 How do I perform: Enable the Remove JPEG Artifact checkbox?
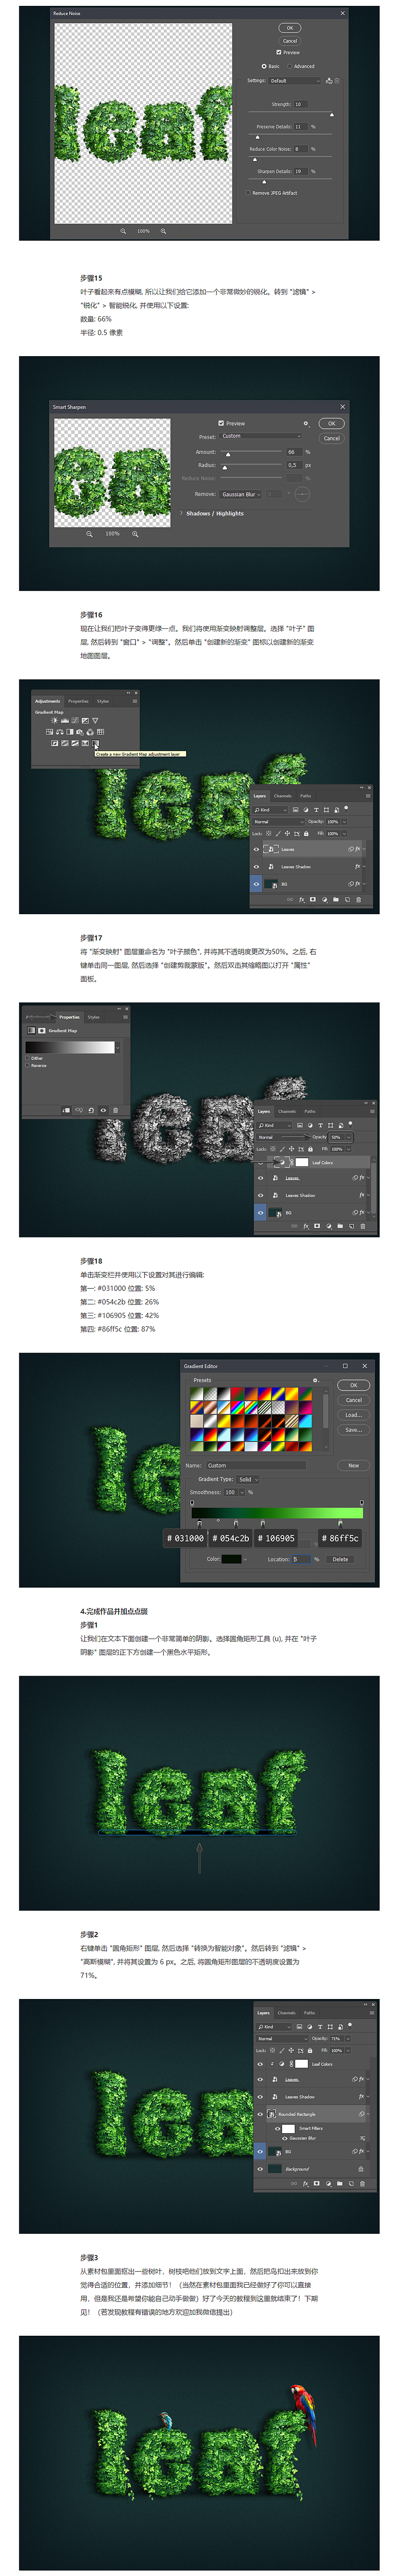[248, 193]
